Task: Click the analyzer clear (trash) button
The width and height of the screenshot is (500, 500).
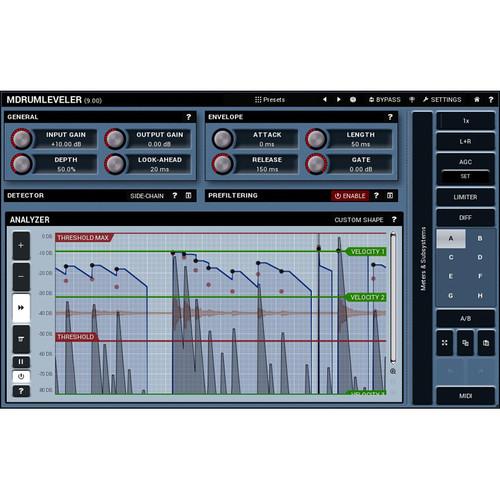Action: click(21, 339)
